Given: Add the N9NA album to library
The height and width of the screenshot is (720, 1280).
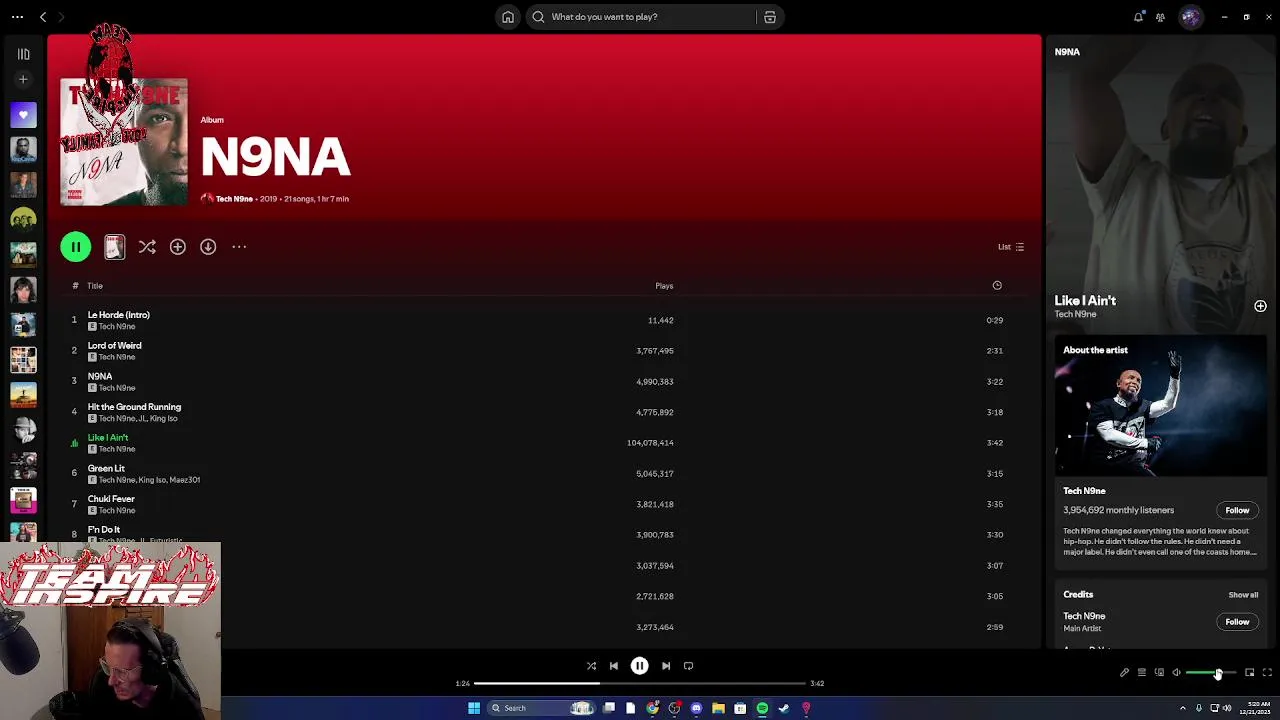Looking at the screenshot, I should click(x=177, y=247).
